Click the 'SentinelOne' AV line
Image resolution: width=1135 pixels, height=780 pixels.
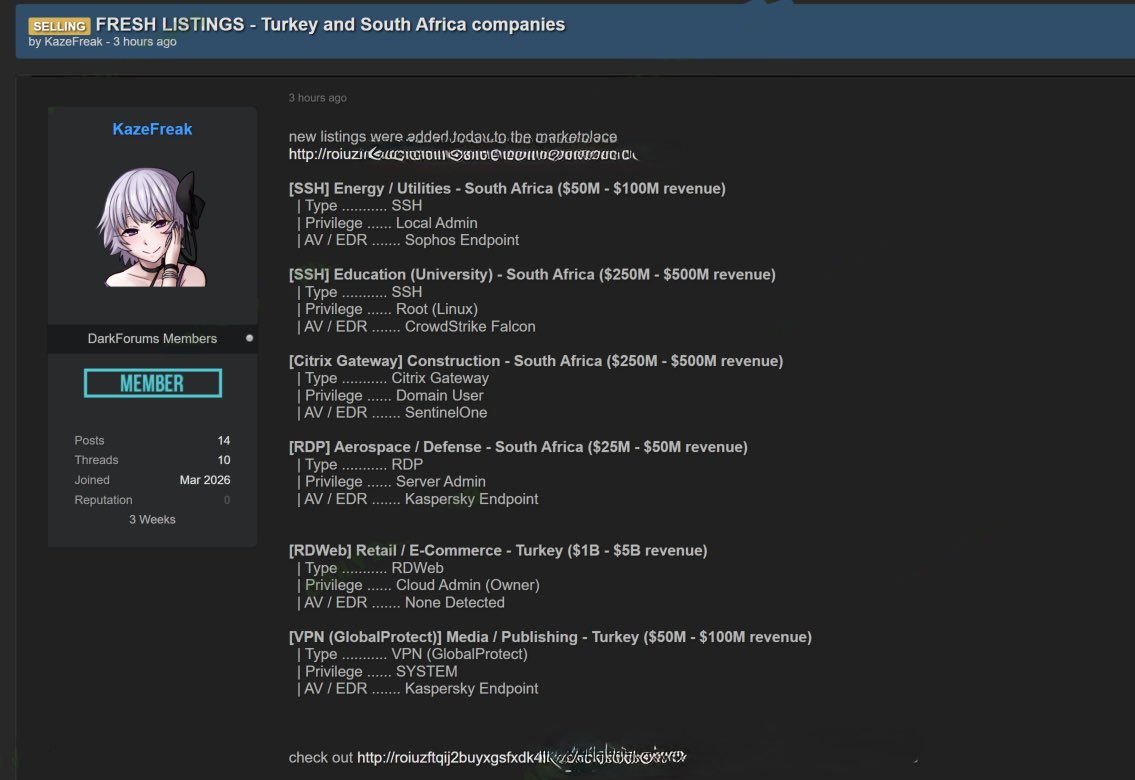point(392,412)
